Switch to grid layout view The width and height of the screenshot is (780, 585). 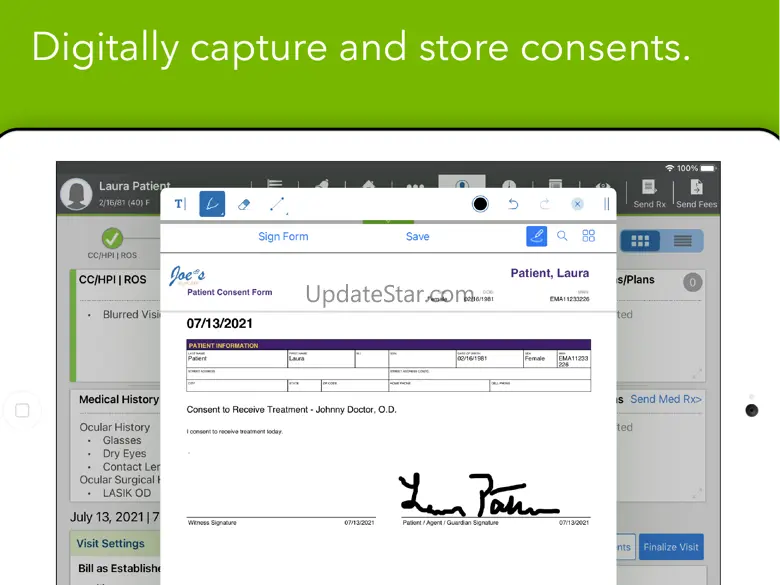pyautogui.click(x=640, y=241)
